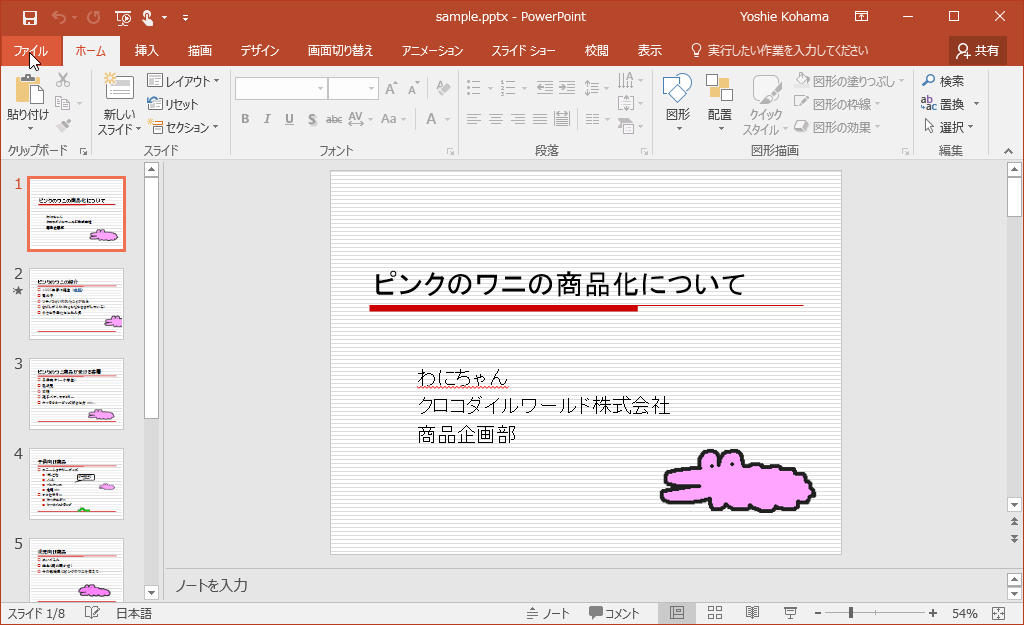This screenshot has width=1024, height=625.
Task: Open the 挿入 ribbon tab
Action: pos(146,50)
